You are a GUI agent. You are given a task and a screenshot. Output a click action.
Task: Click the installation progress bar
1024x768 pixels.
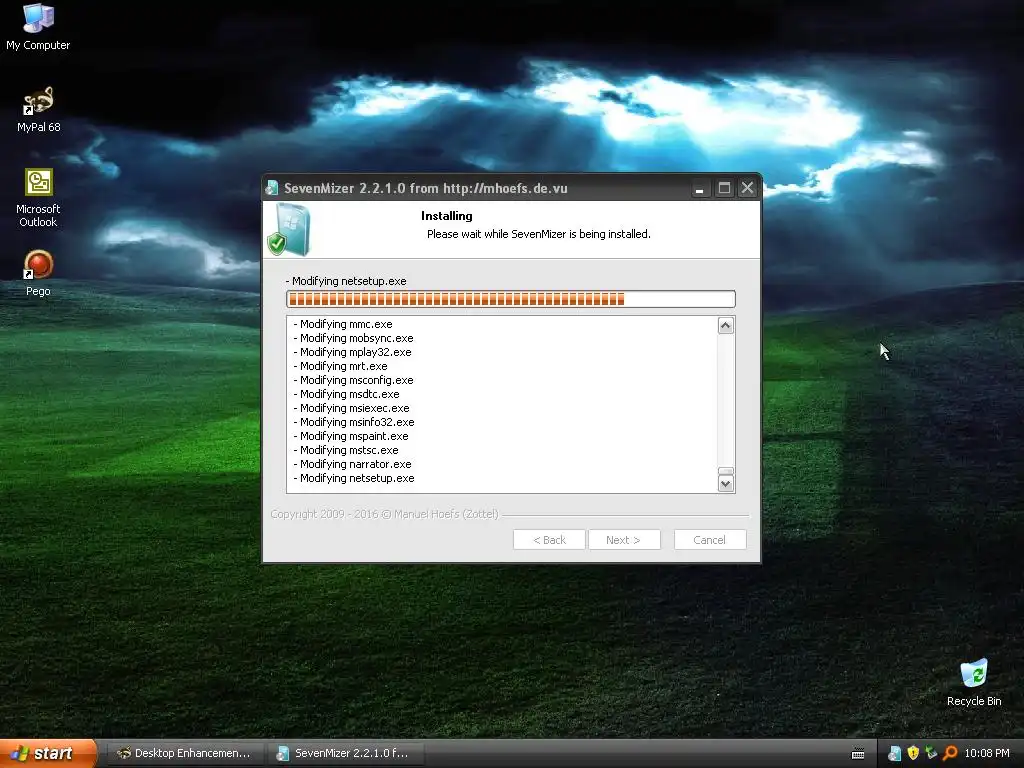[x=511, y=299]
